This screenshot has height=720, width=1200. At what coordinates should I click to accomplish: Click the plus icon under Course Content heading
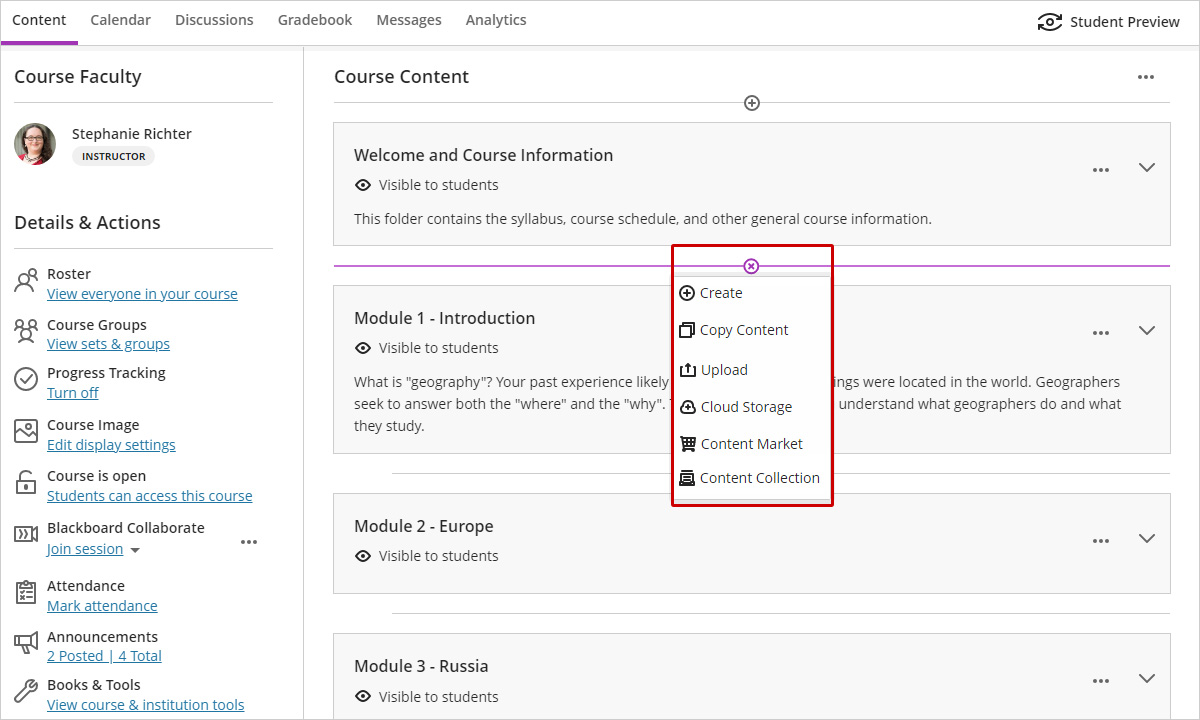(752, 103)
